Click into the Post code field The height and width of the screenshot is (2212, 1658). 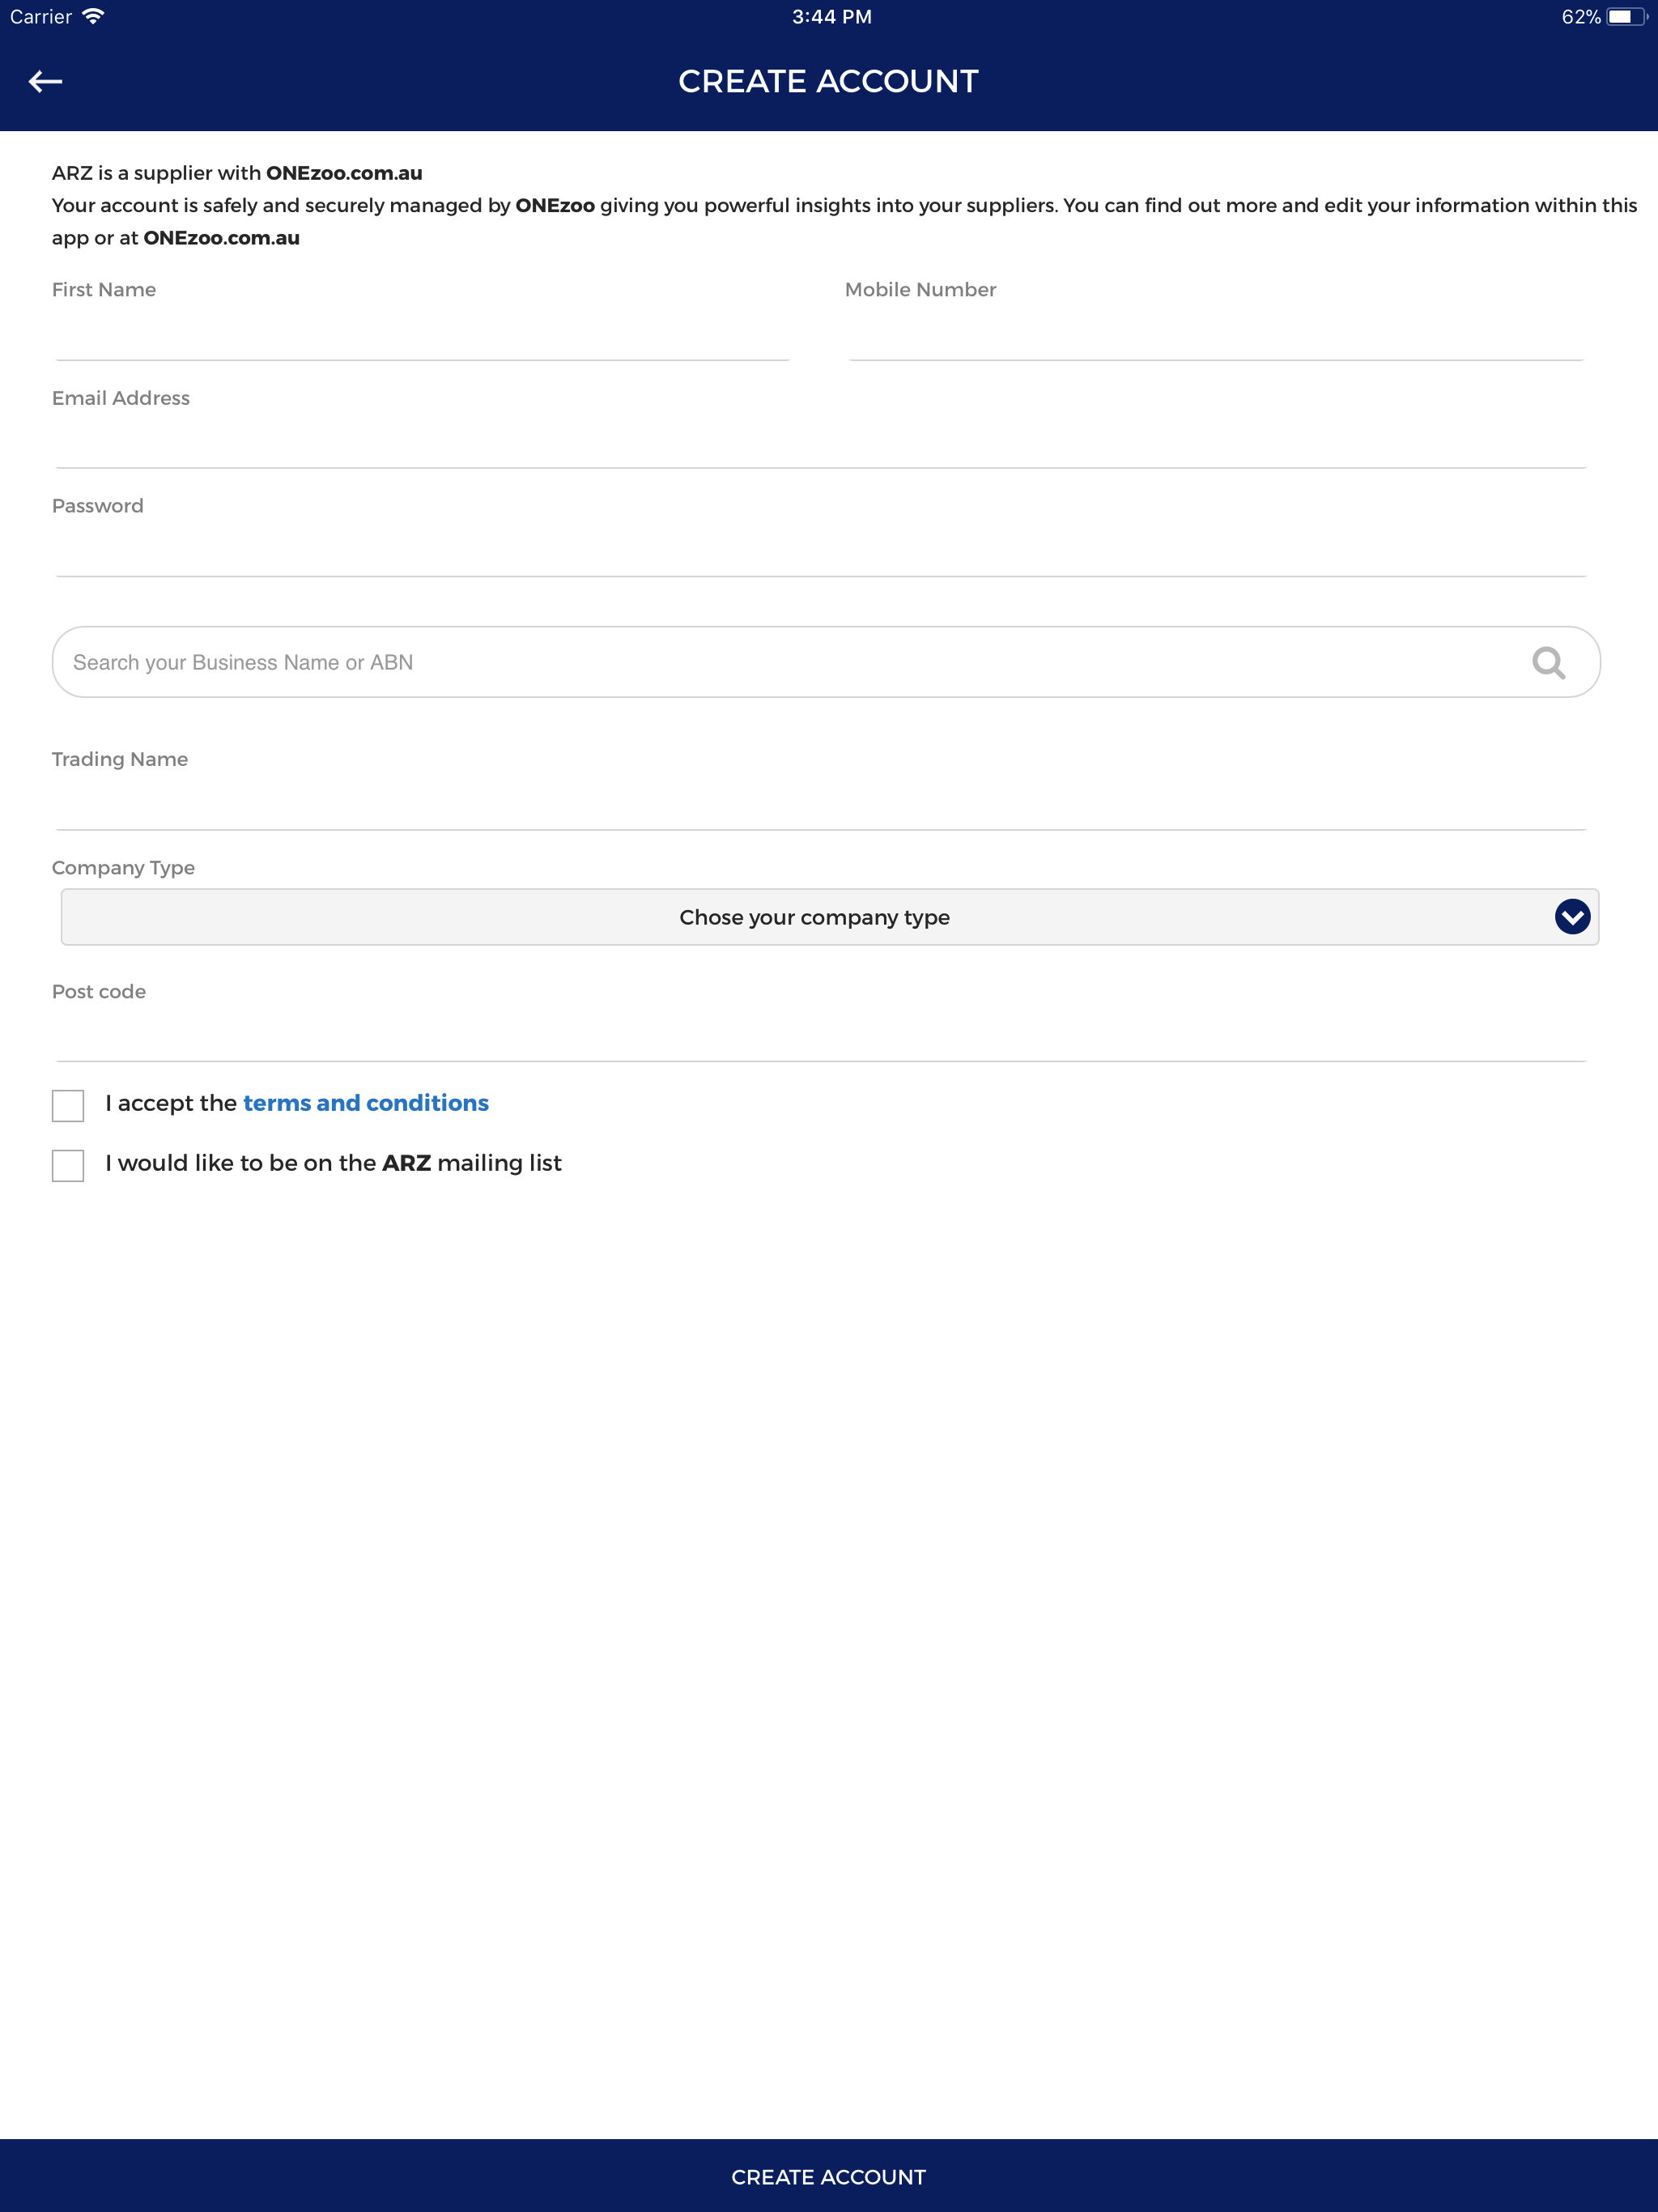click(821, 1036)
